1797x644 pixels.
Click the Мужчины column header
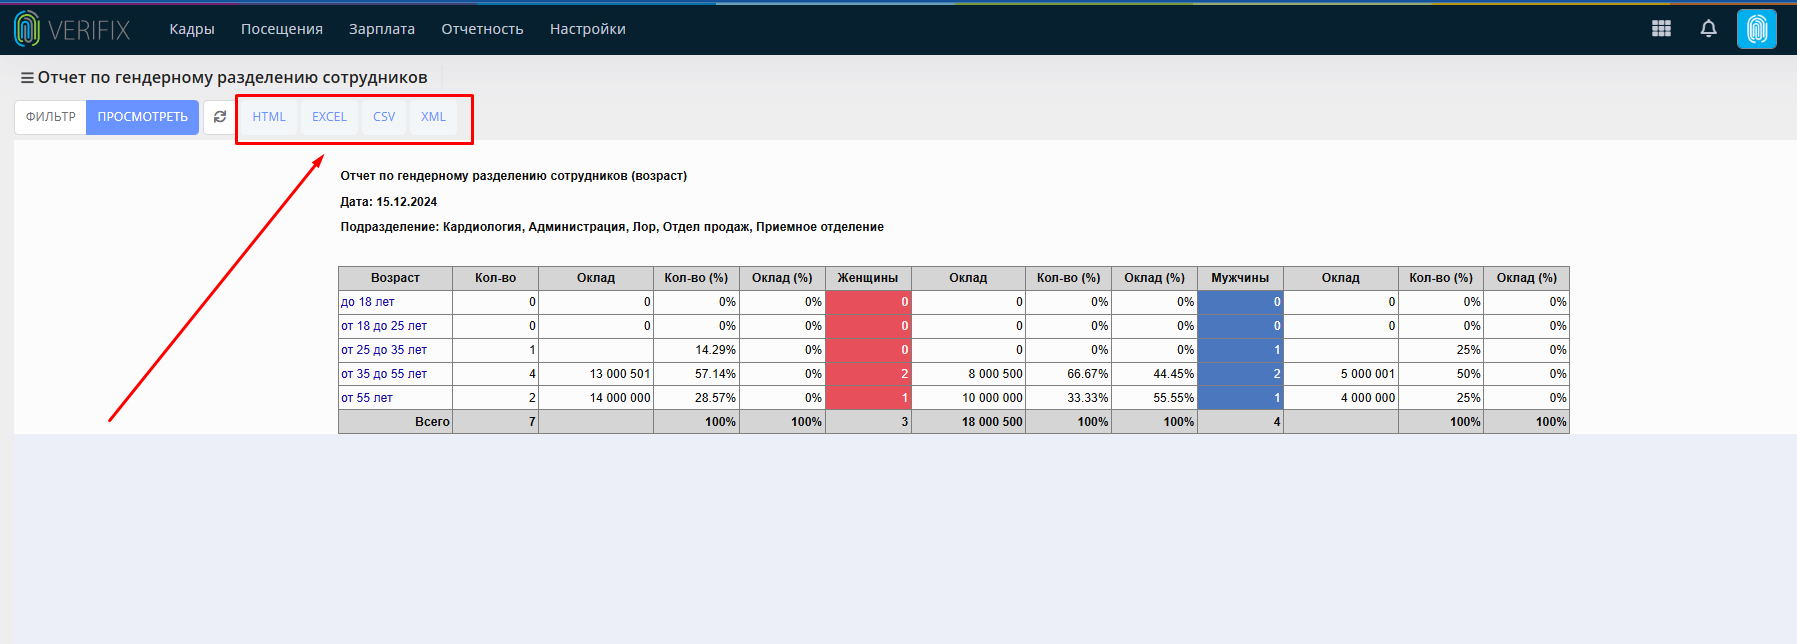1240,278
